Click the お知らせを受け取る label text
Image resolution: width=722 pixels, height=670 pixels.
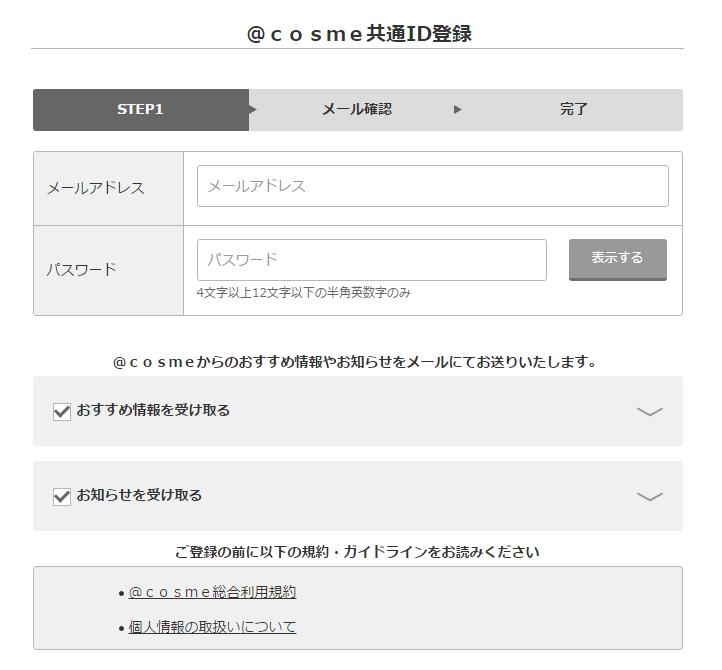coord(139,495)
